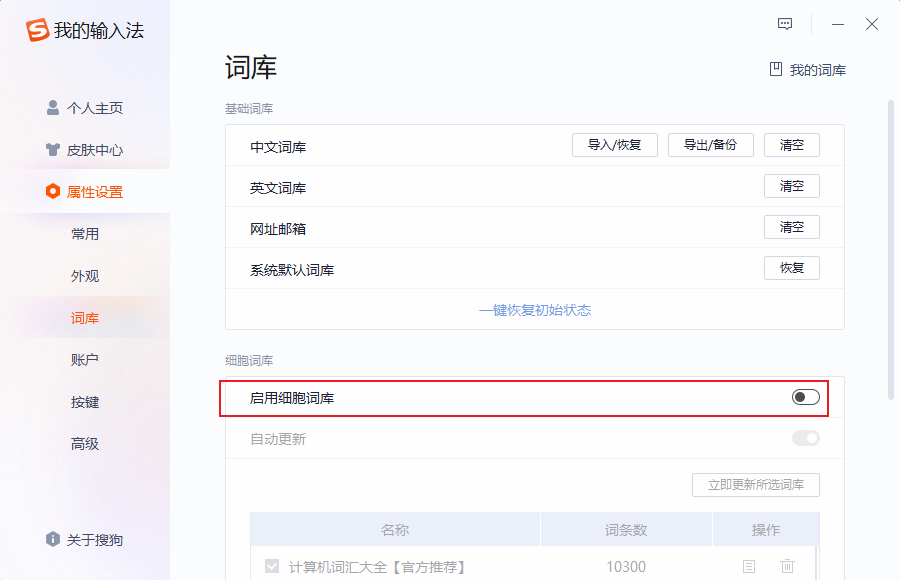Click the Sogou logo icon
The image size is (900, 580).
pos(37,30)
